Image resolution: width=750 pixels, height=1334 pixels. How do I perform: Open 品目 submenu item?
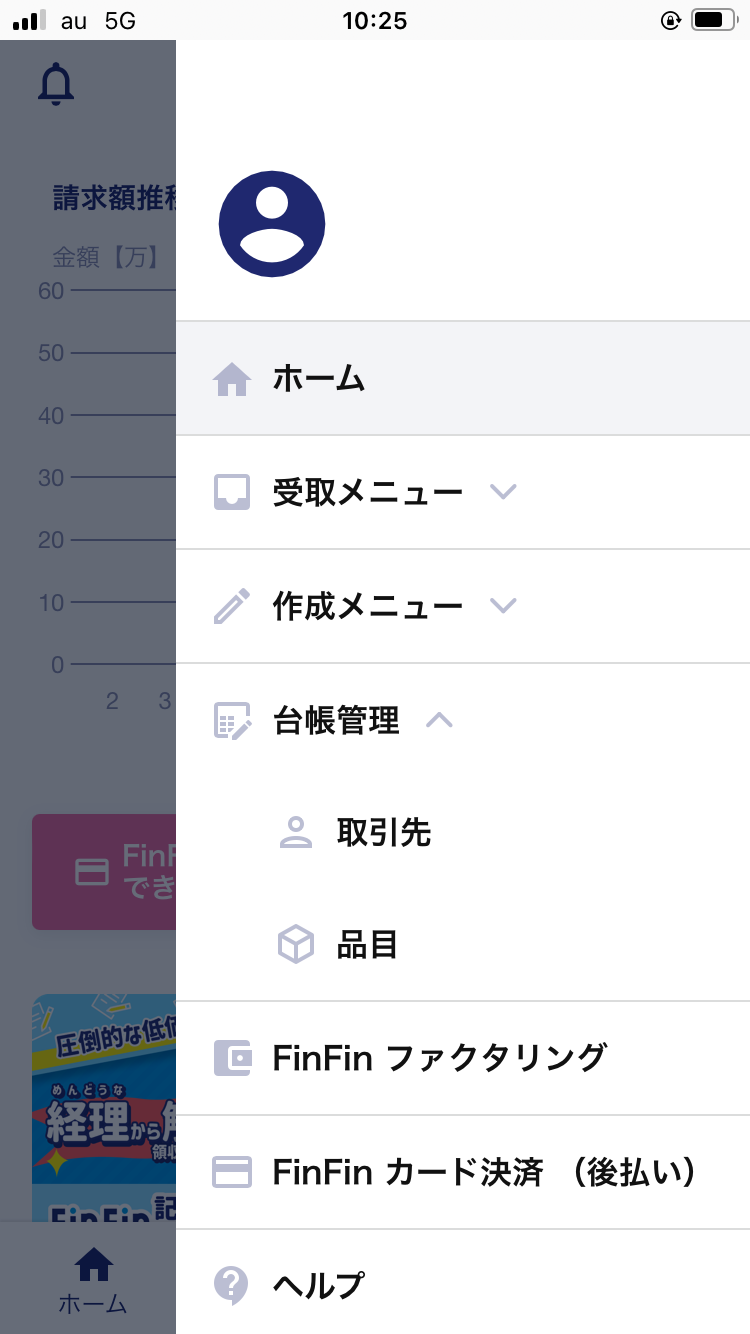pos(368,945)
